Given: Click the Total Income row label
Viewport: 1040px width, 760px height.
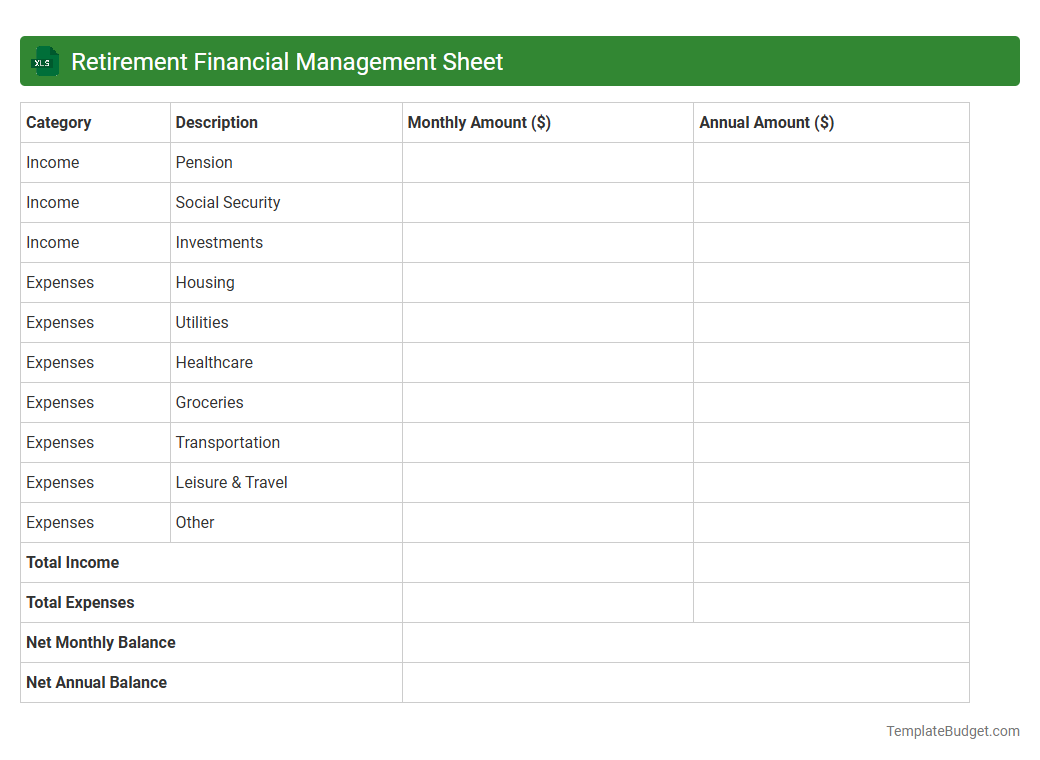Looking at the screenshot, I should click(x=72, y=562).
